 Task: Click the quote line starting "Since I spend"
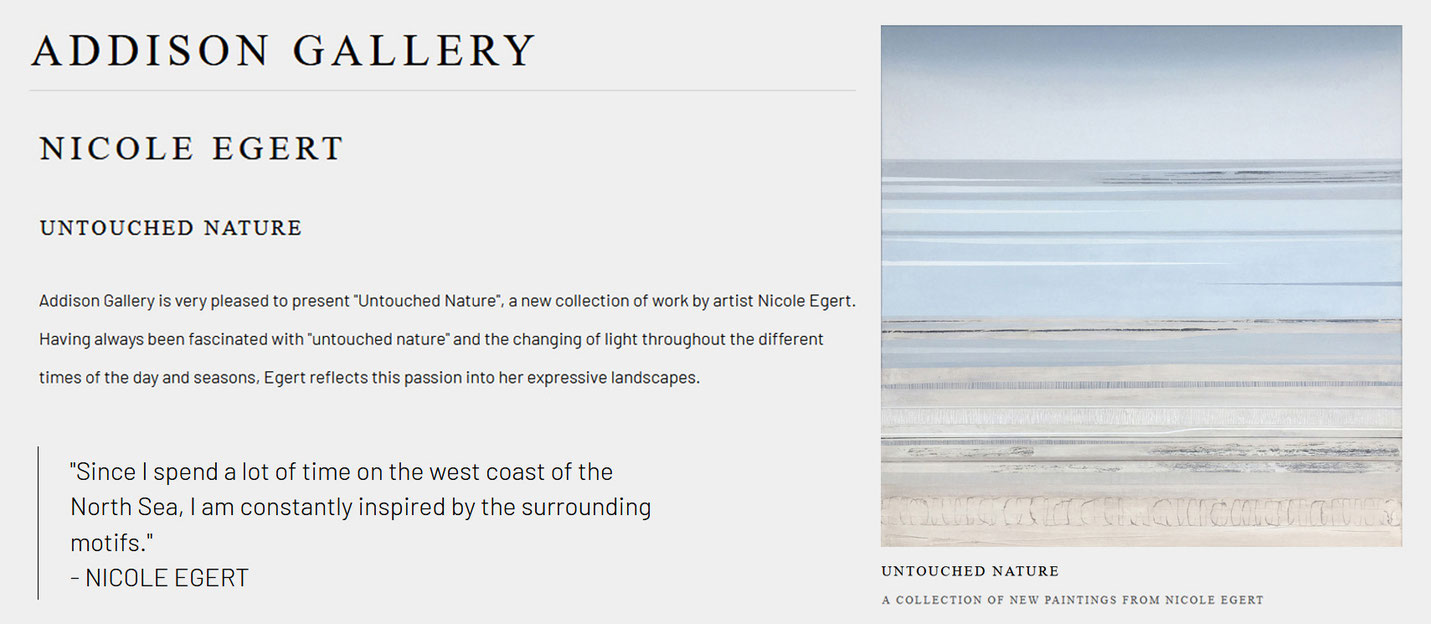tap(341, 472)
